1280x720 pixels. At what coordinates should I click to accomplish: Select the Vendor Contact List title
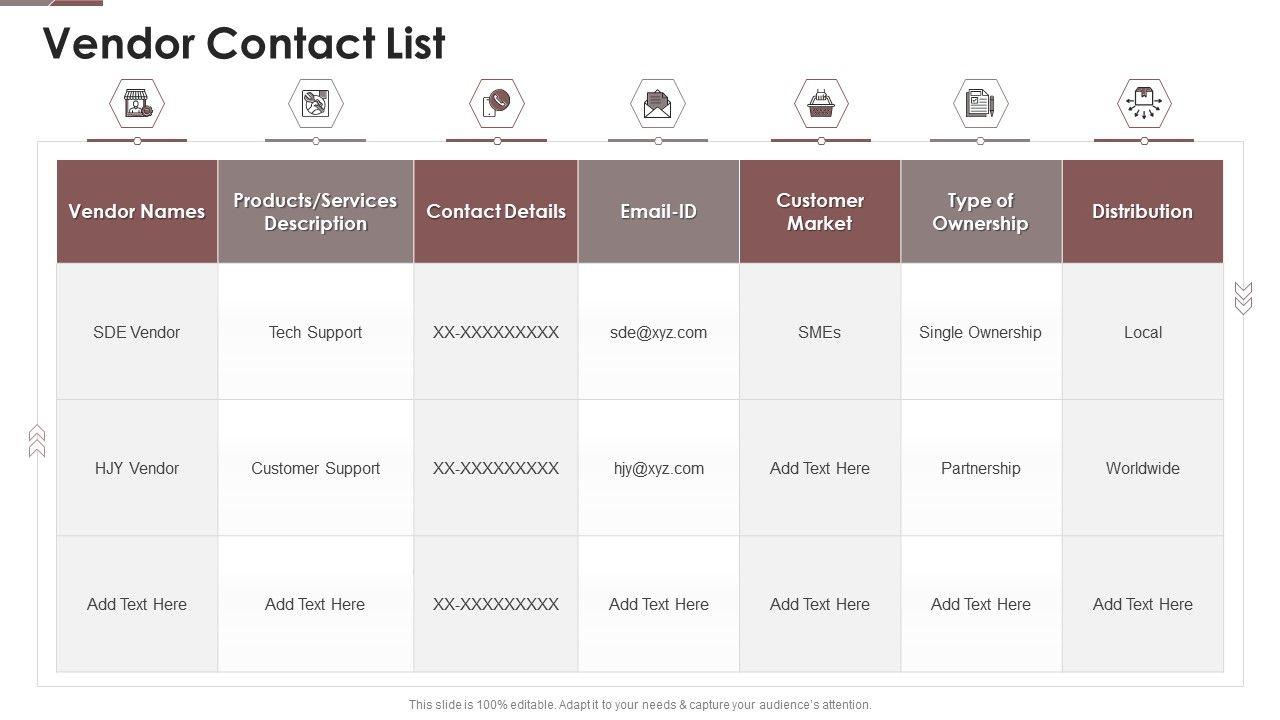point(244,44)
